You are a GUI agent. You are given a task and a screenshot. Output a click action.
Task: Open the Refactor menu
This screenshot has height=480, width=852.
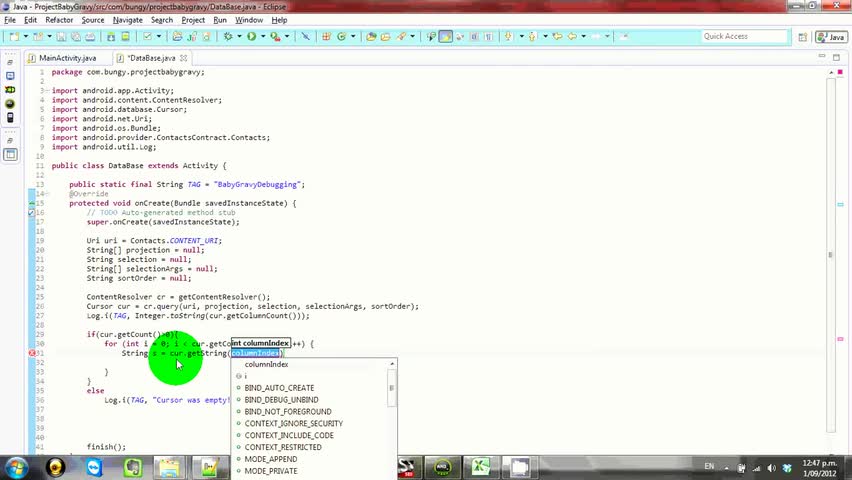tap(59, 20)
